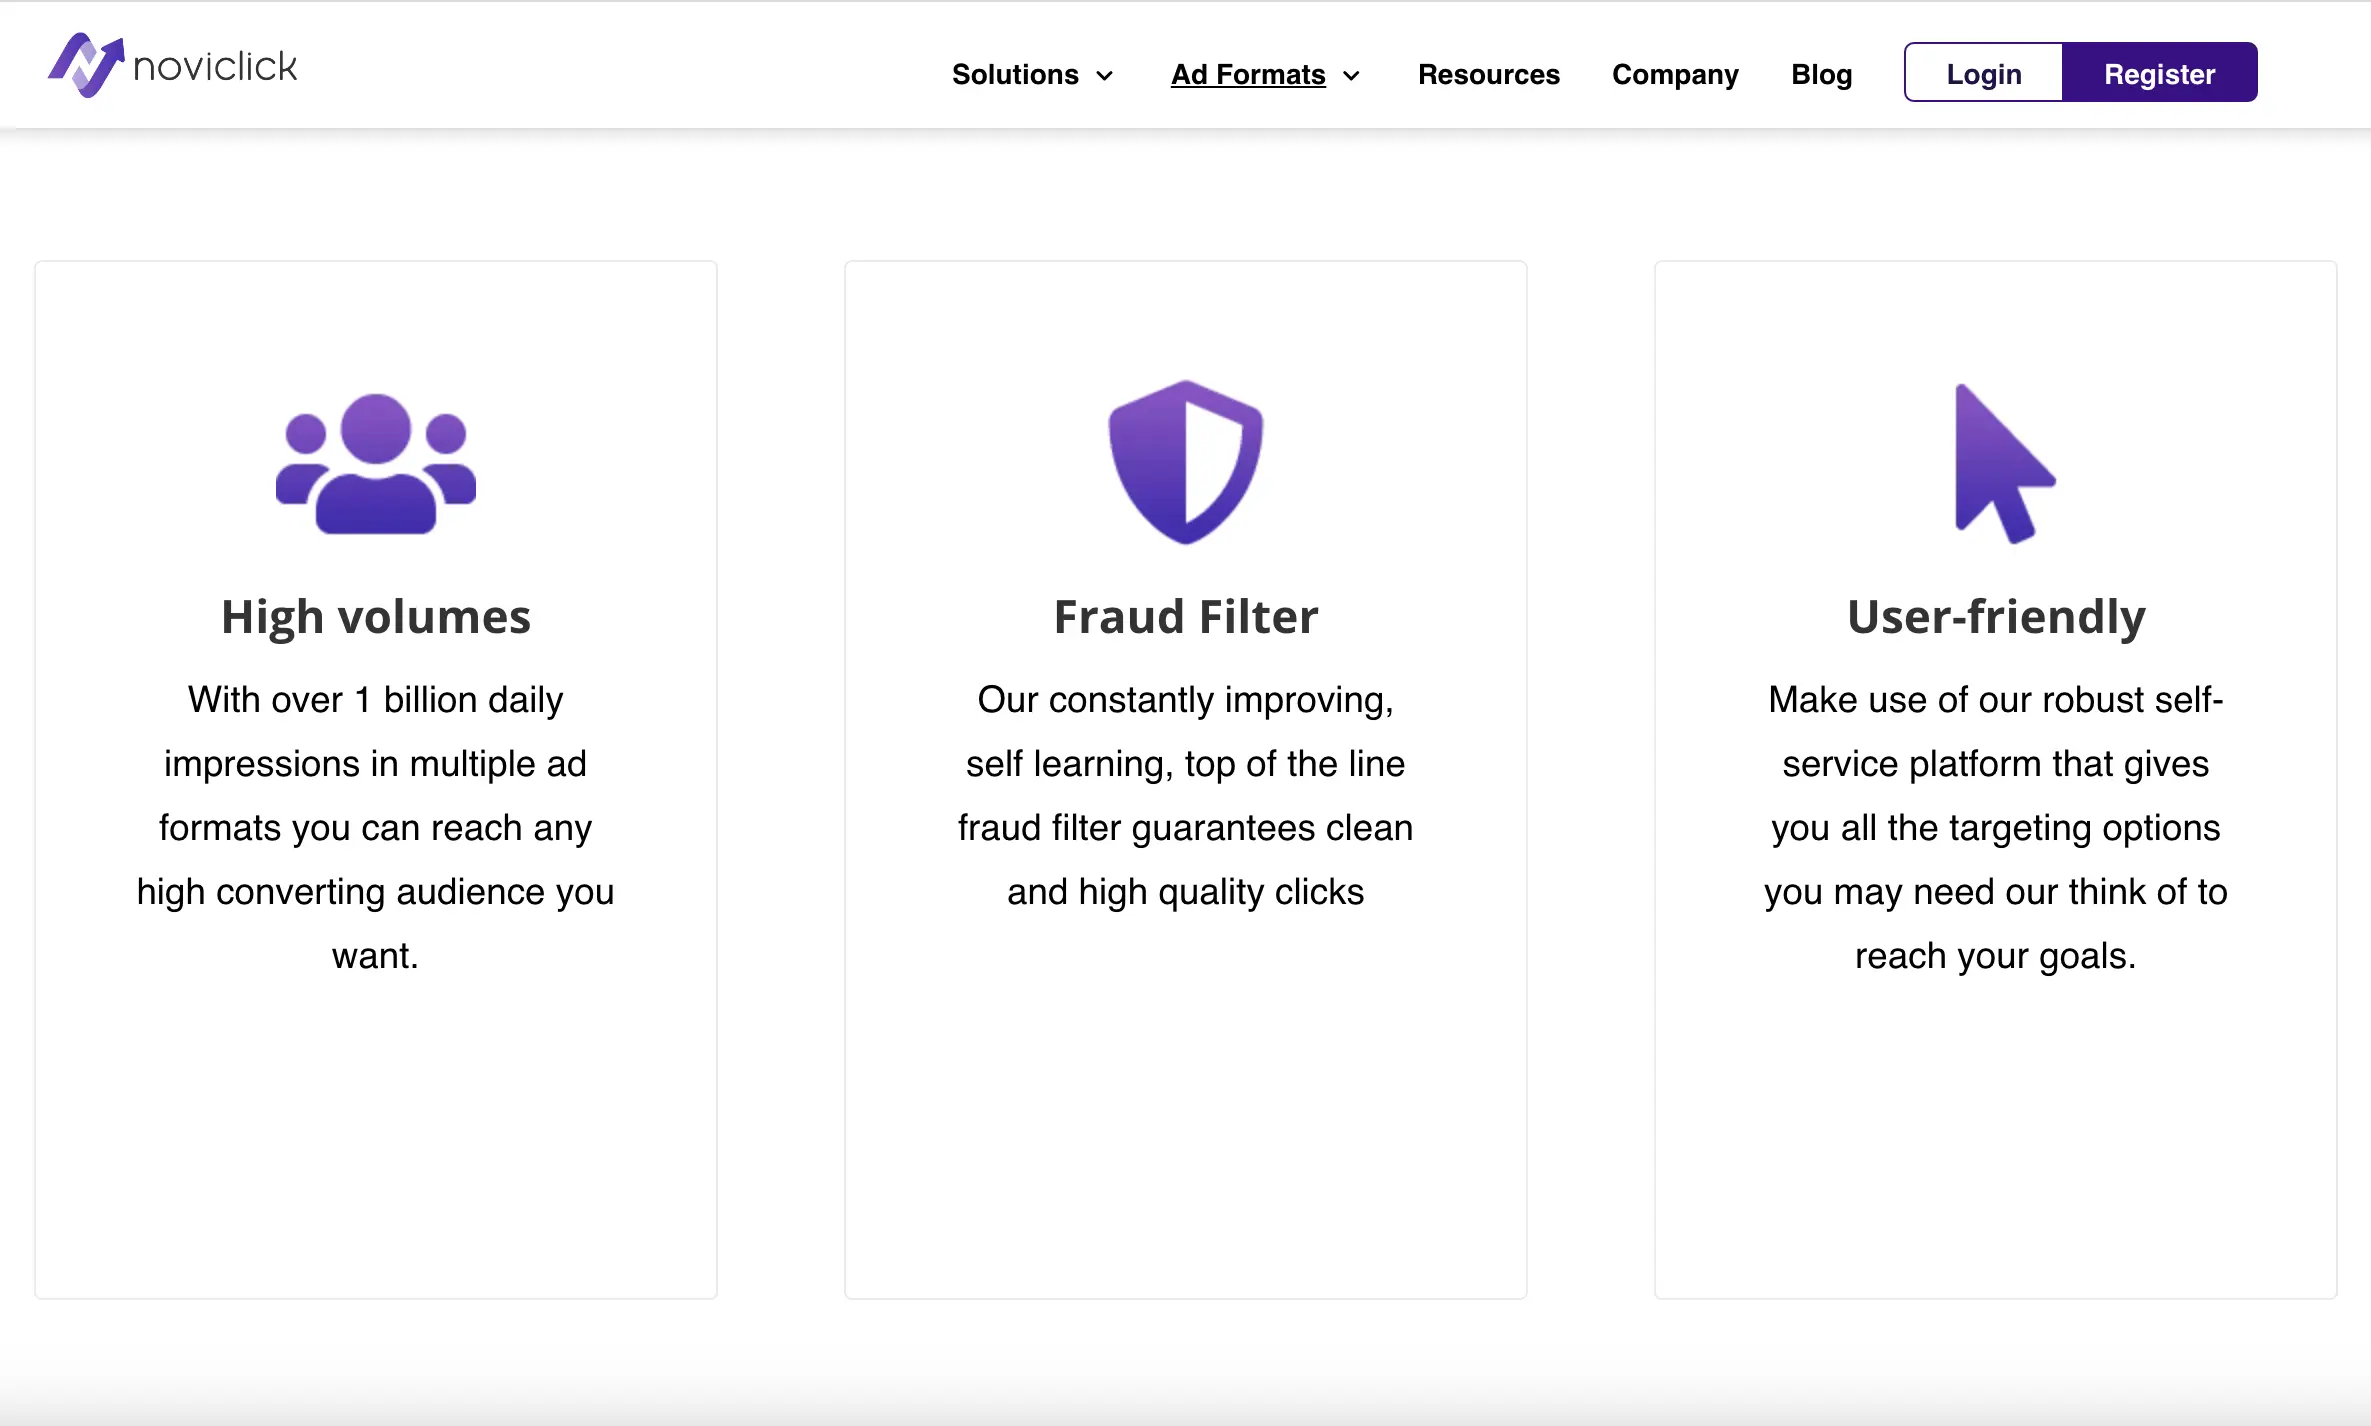Open the Solutions menu
Image resolution: width=2371 pixels, height=1426 pixels.
pyautogui.click(x=1014, y=75)
